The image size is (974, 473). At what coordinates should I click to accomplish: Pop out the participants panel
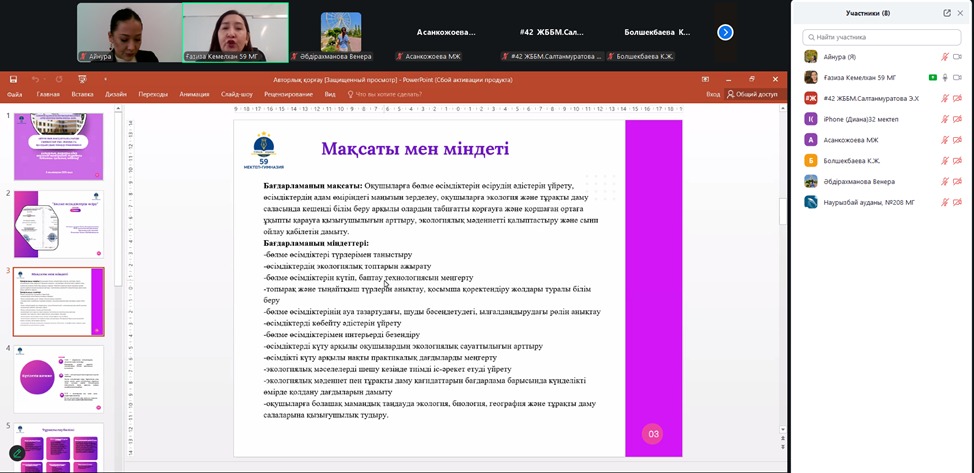(x=946, y=13)
